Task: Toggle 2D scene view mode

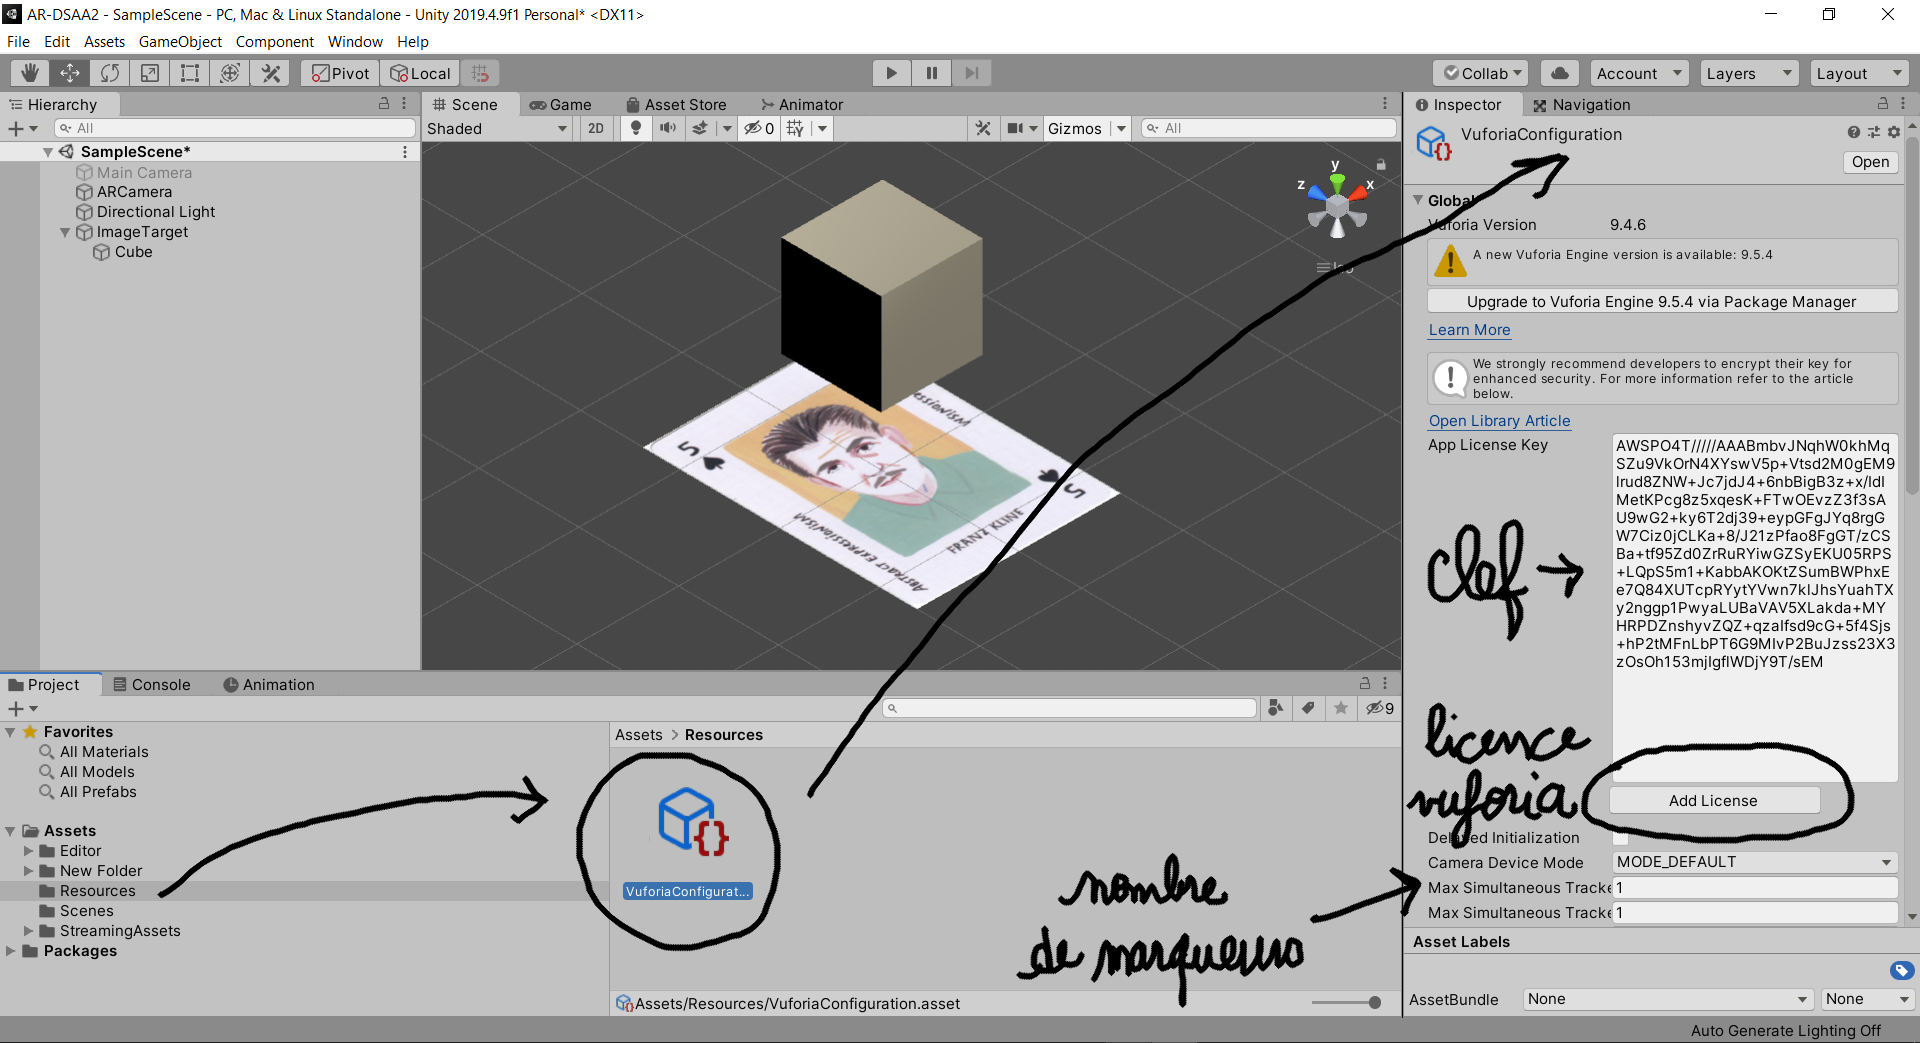Action: 596,128
